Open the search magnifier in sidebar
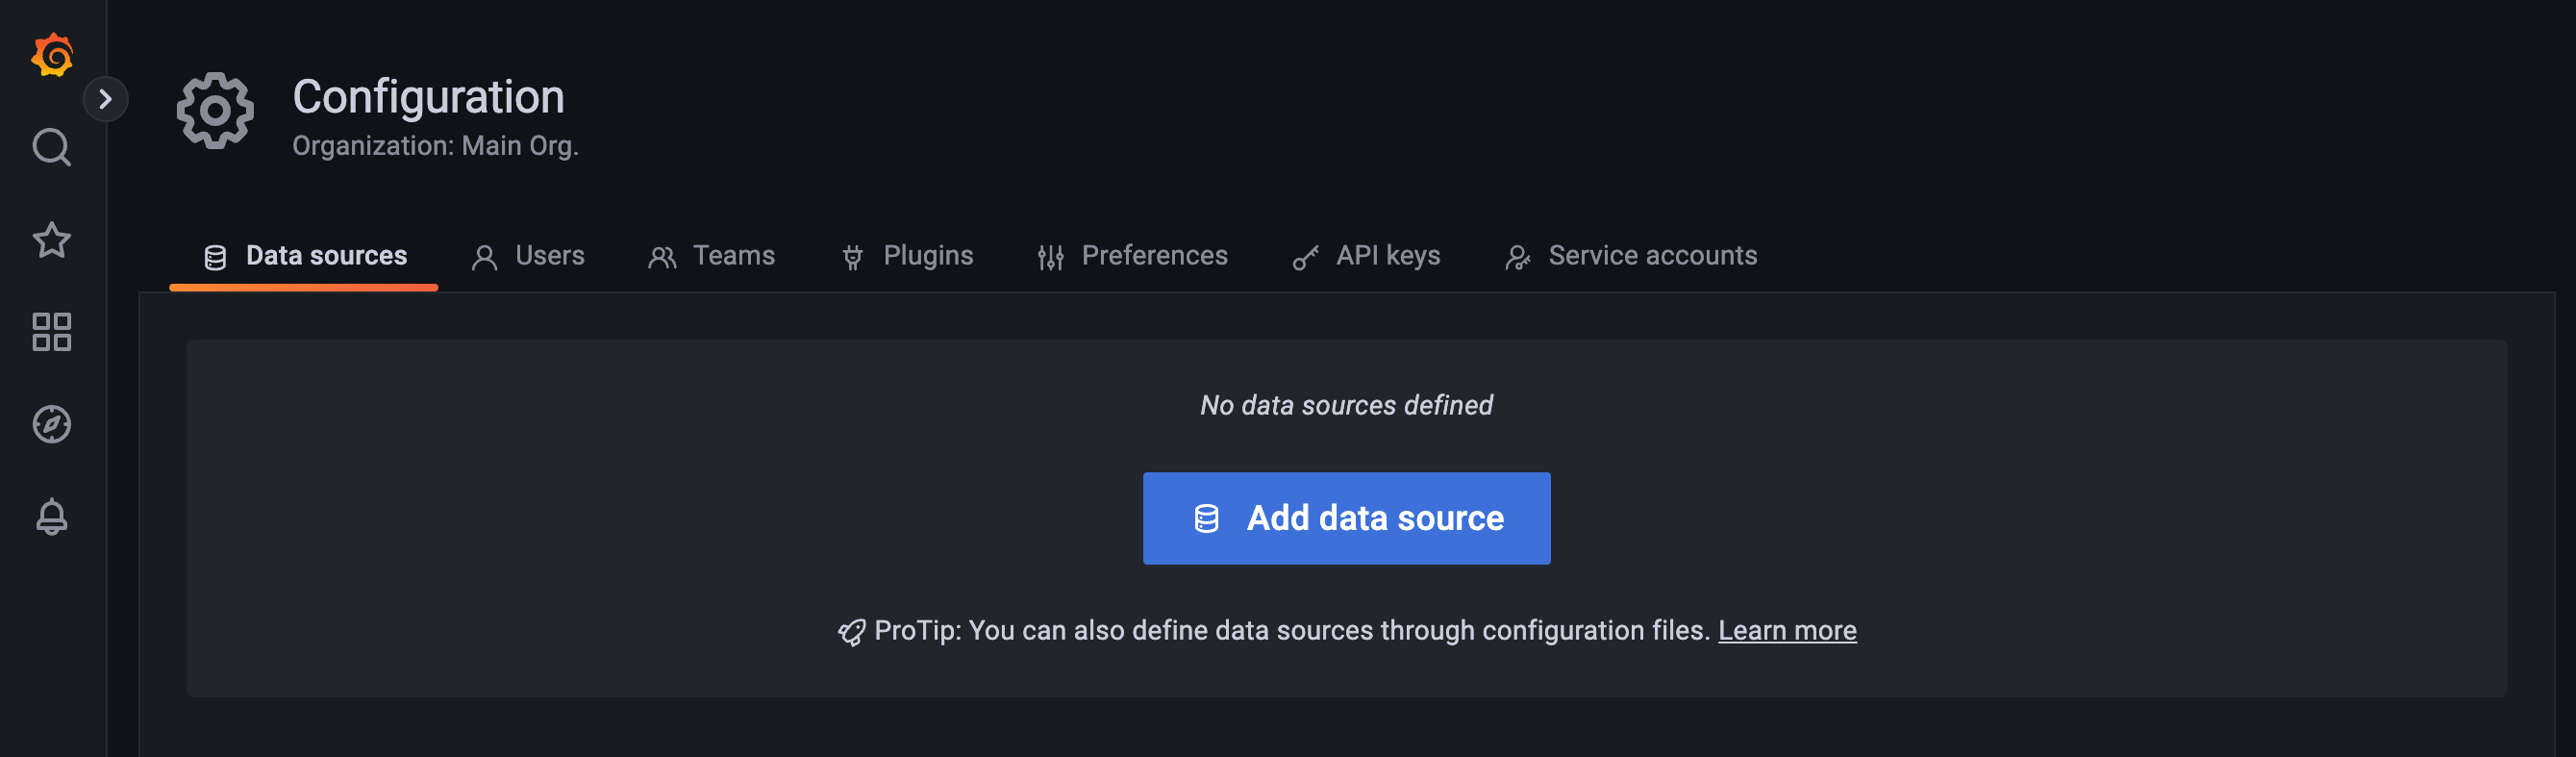Viewport: 2576px width, 757px height. 52,148
